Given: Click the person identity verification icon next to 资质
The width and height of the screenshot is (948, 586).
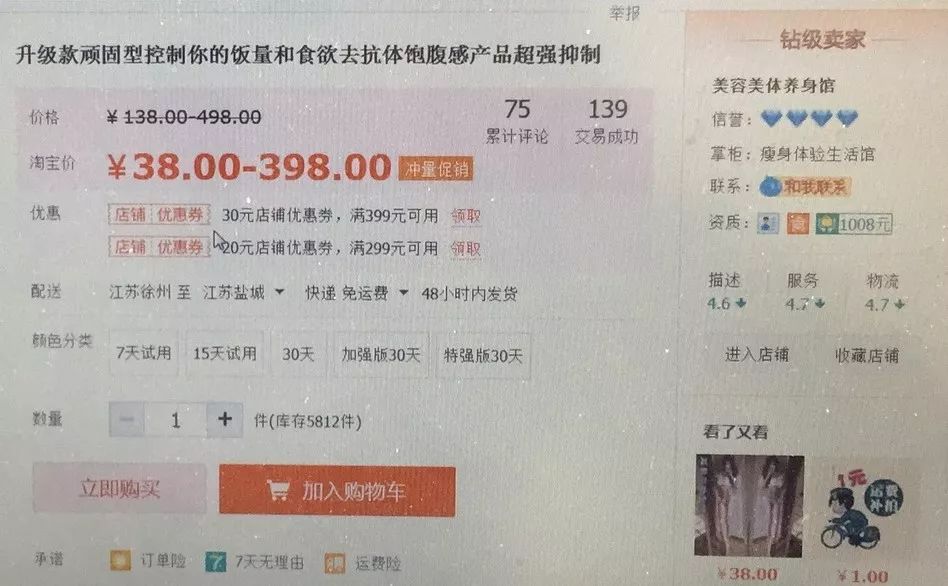Looking at the screenshot, I should point(768,224).
